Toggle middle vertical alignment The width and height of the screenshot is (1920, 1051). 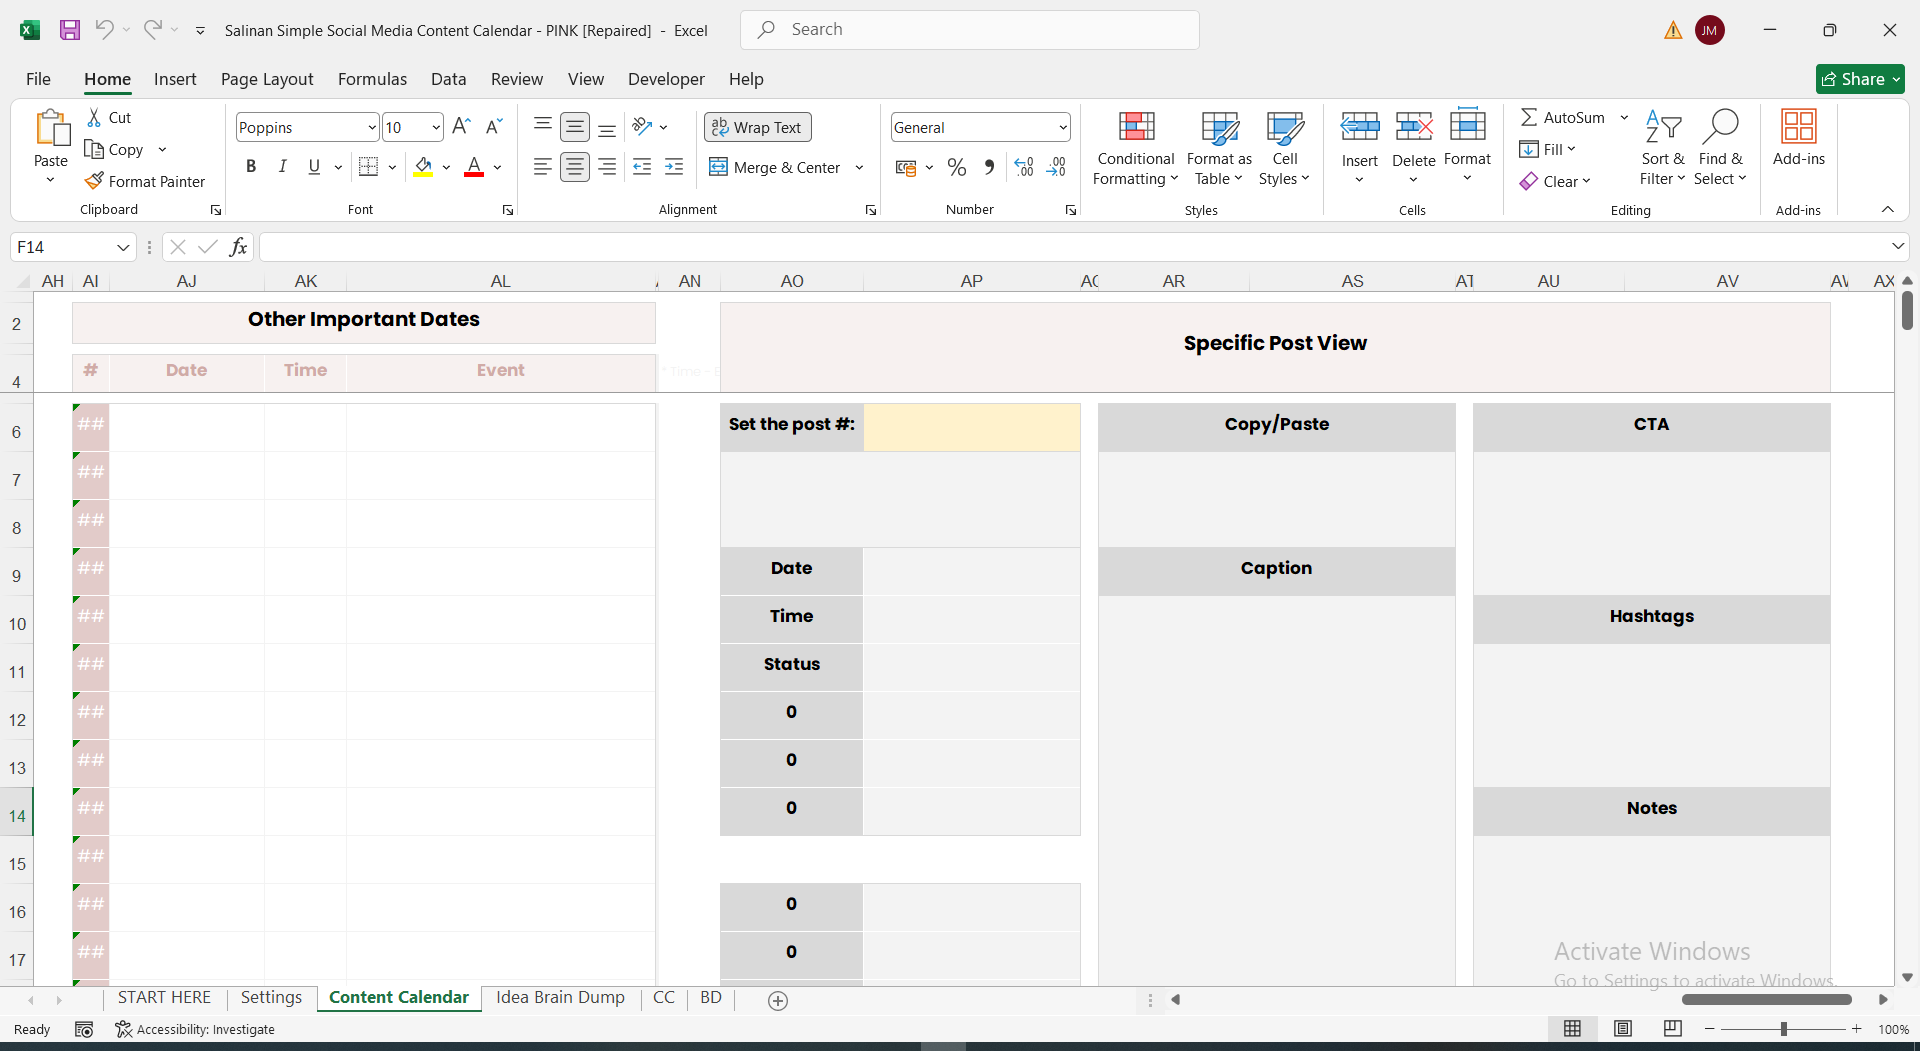coord(575,127)
